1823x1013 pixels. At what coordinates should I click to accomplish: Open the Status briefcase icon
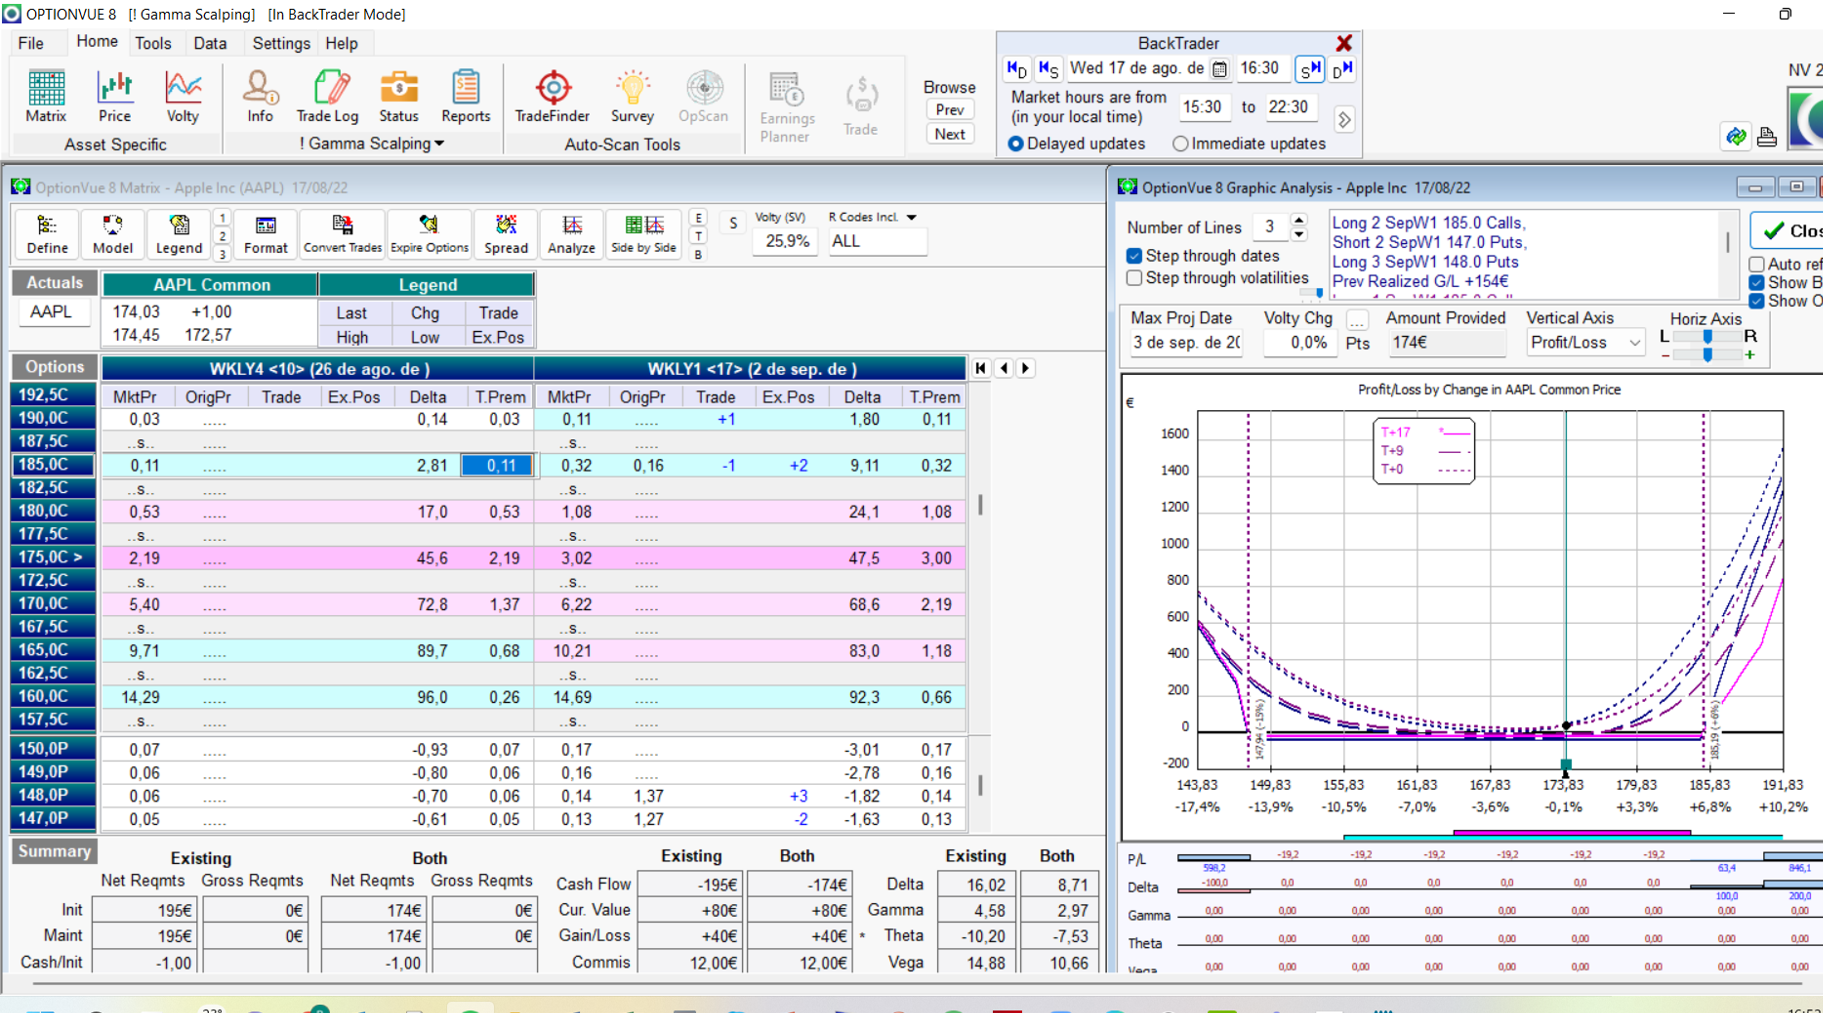[398, 97]
